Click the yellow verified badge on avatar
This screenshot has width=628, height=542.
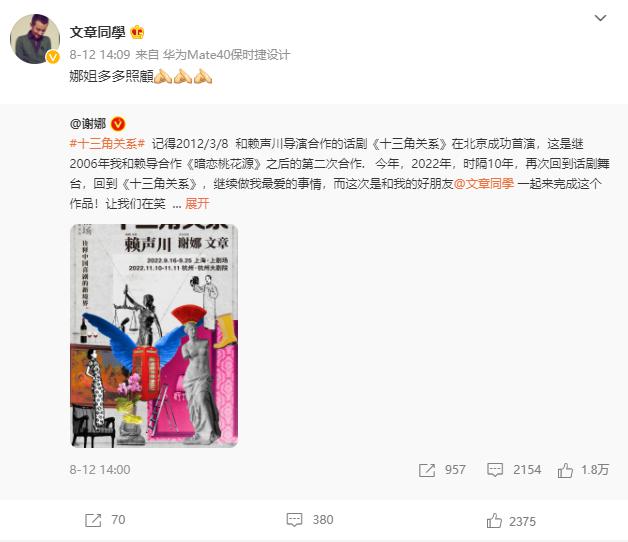tap(52, 57)
